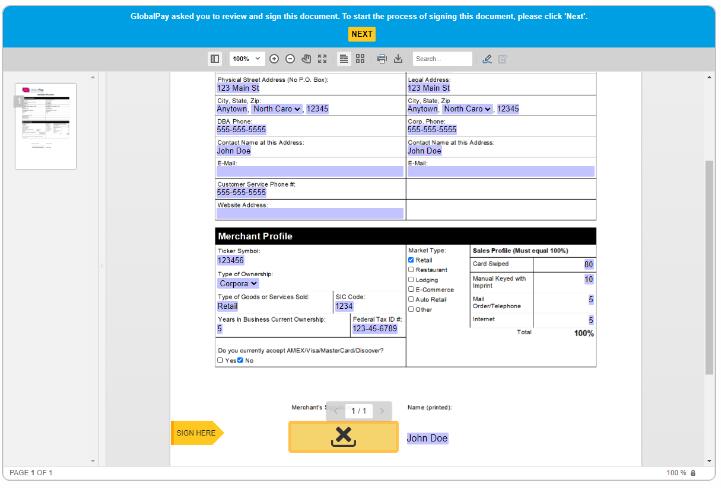
Task: Edit DBA Contact Name John Doe
Action: click(x=234, y=151)
